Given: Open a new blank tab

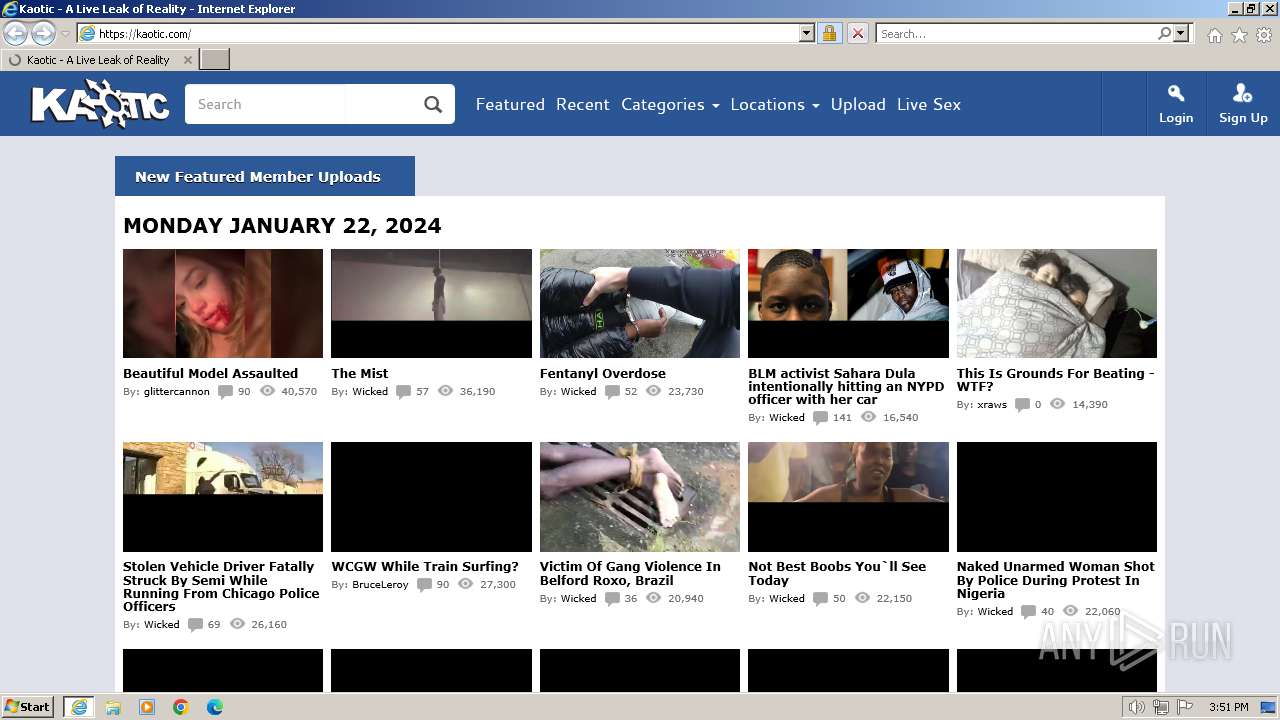Looking at the screenshot, I should pos(215,60).
